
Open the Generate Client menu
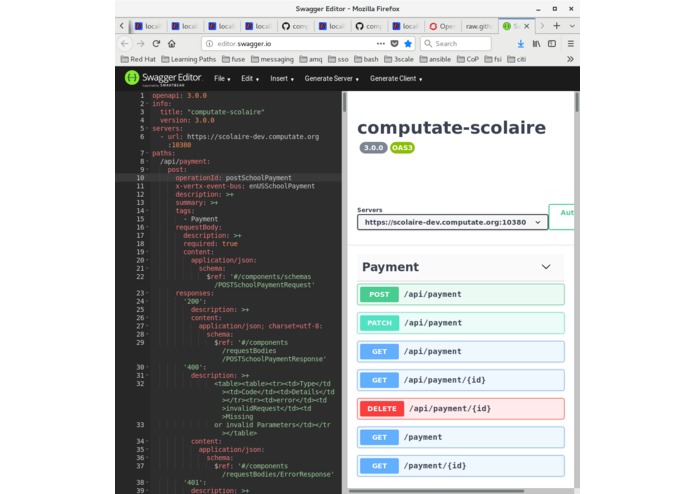[x=396, y=78]
